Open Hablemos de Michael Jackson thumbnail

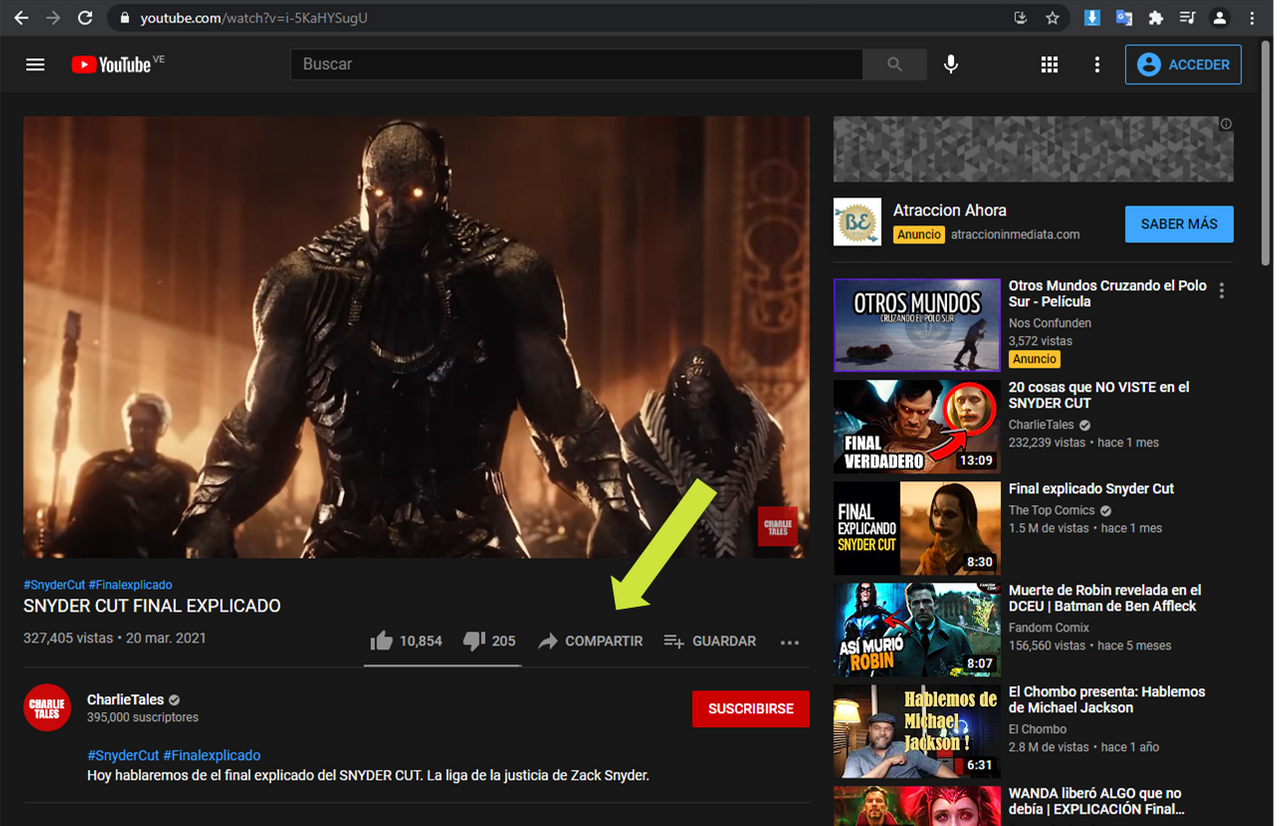917,732
